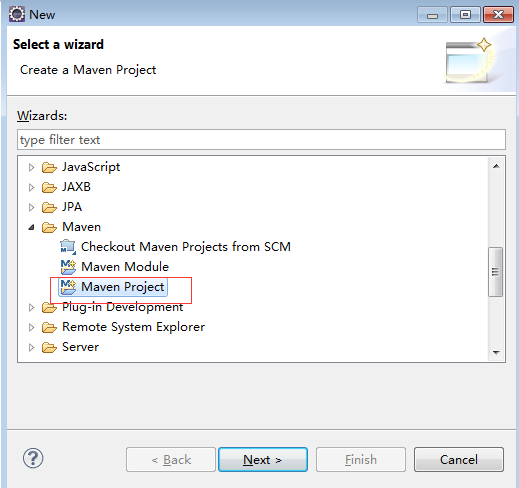Cancel the New wizard dialog

click(459, 460)
